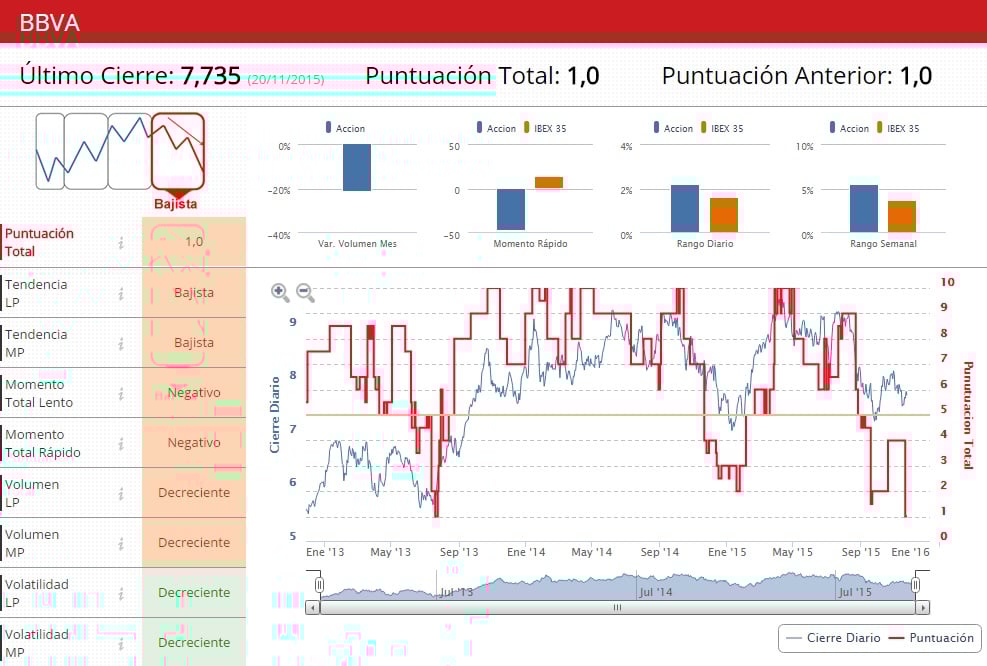Toggle Cierre Diario series in chart legend

coord(833,638)
